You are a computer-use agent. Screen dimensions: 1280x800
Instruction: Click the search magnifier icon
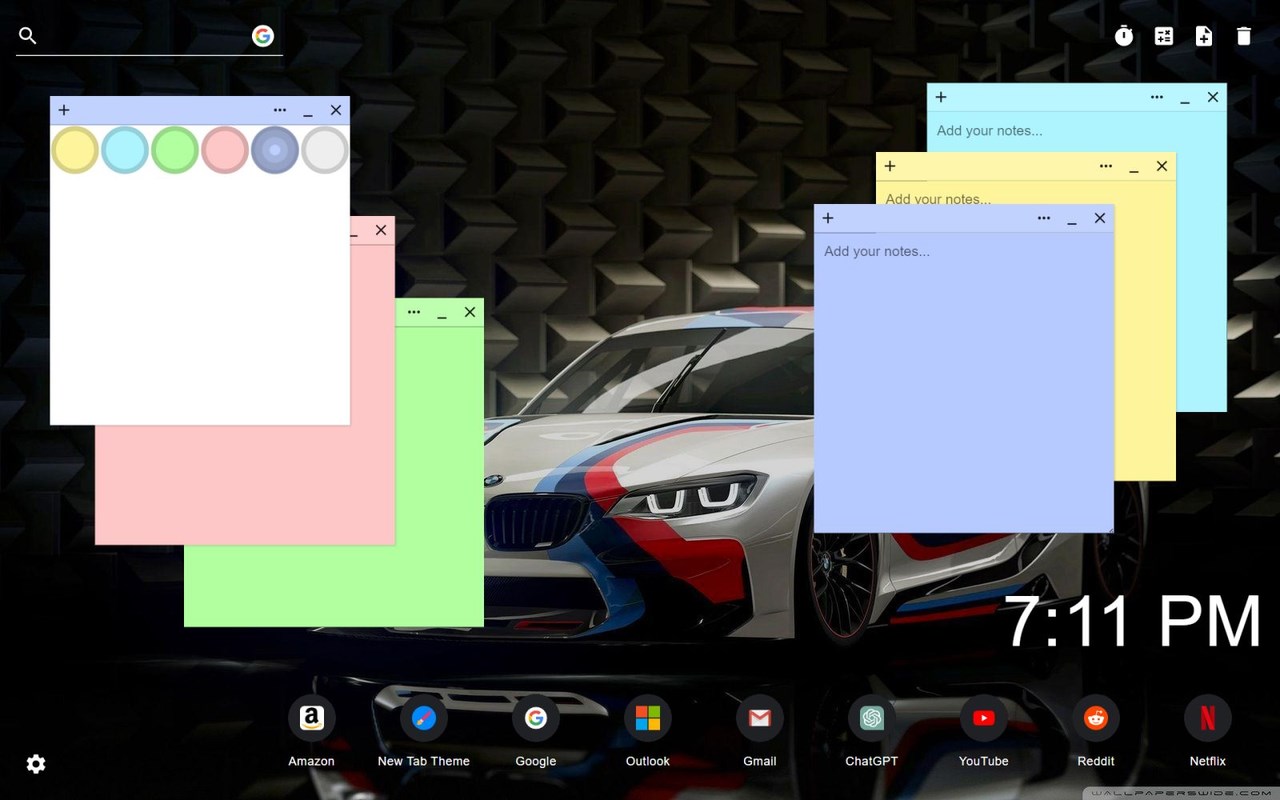[x=28, y=36]
